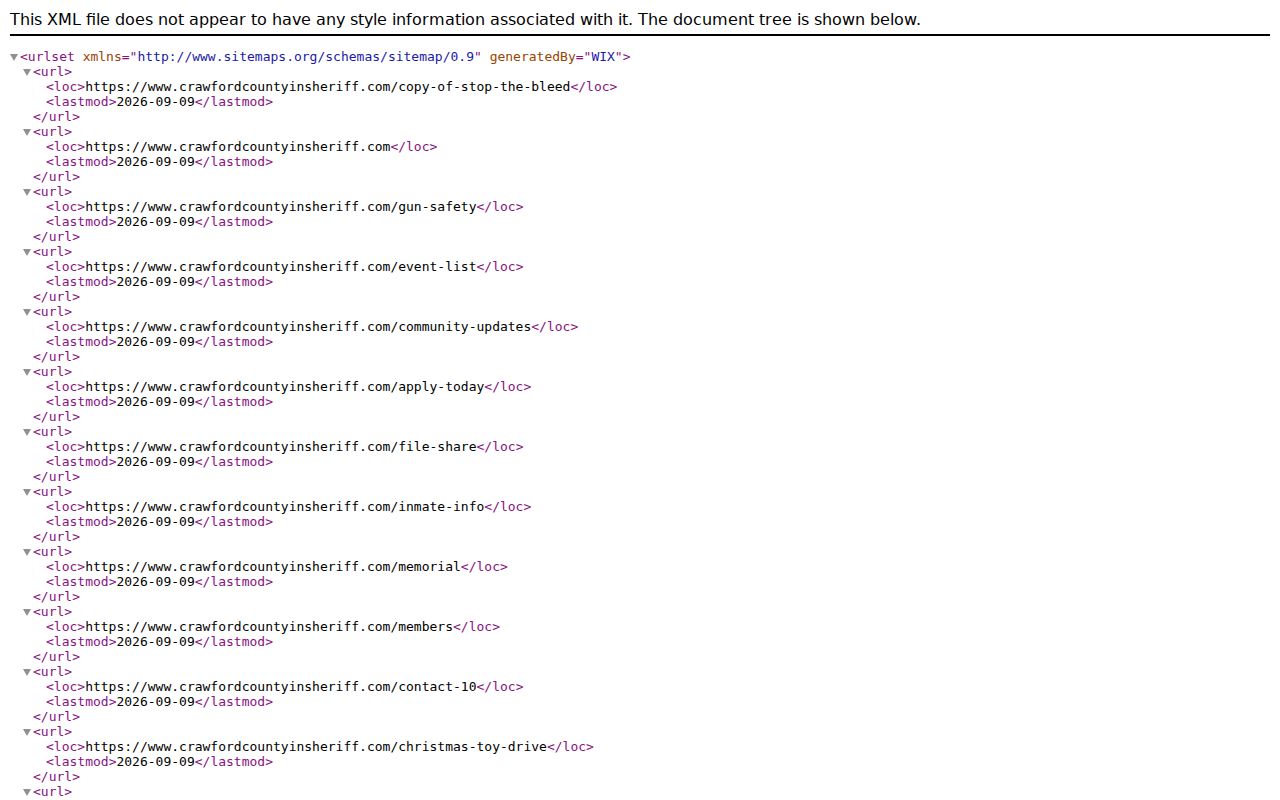Viewport: 1280px width, 800px height.
Task: Collapse the url node containing members
Action: [x=27, y=612]
